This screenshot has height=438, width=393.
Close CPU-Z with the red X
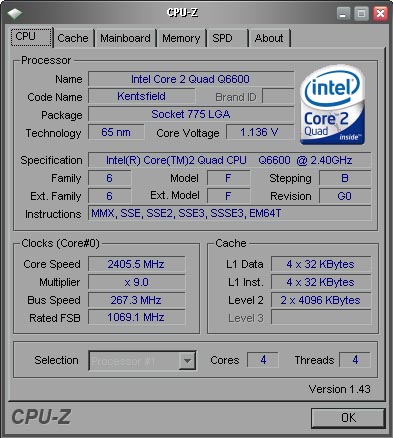coord(380,14)
